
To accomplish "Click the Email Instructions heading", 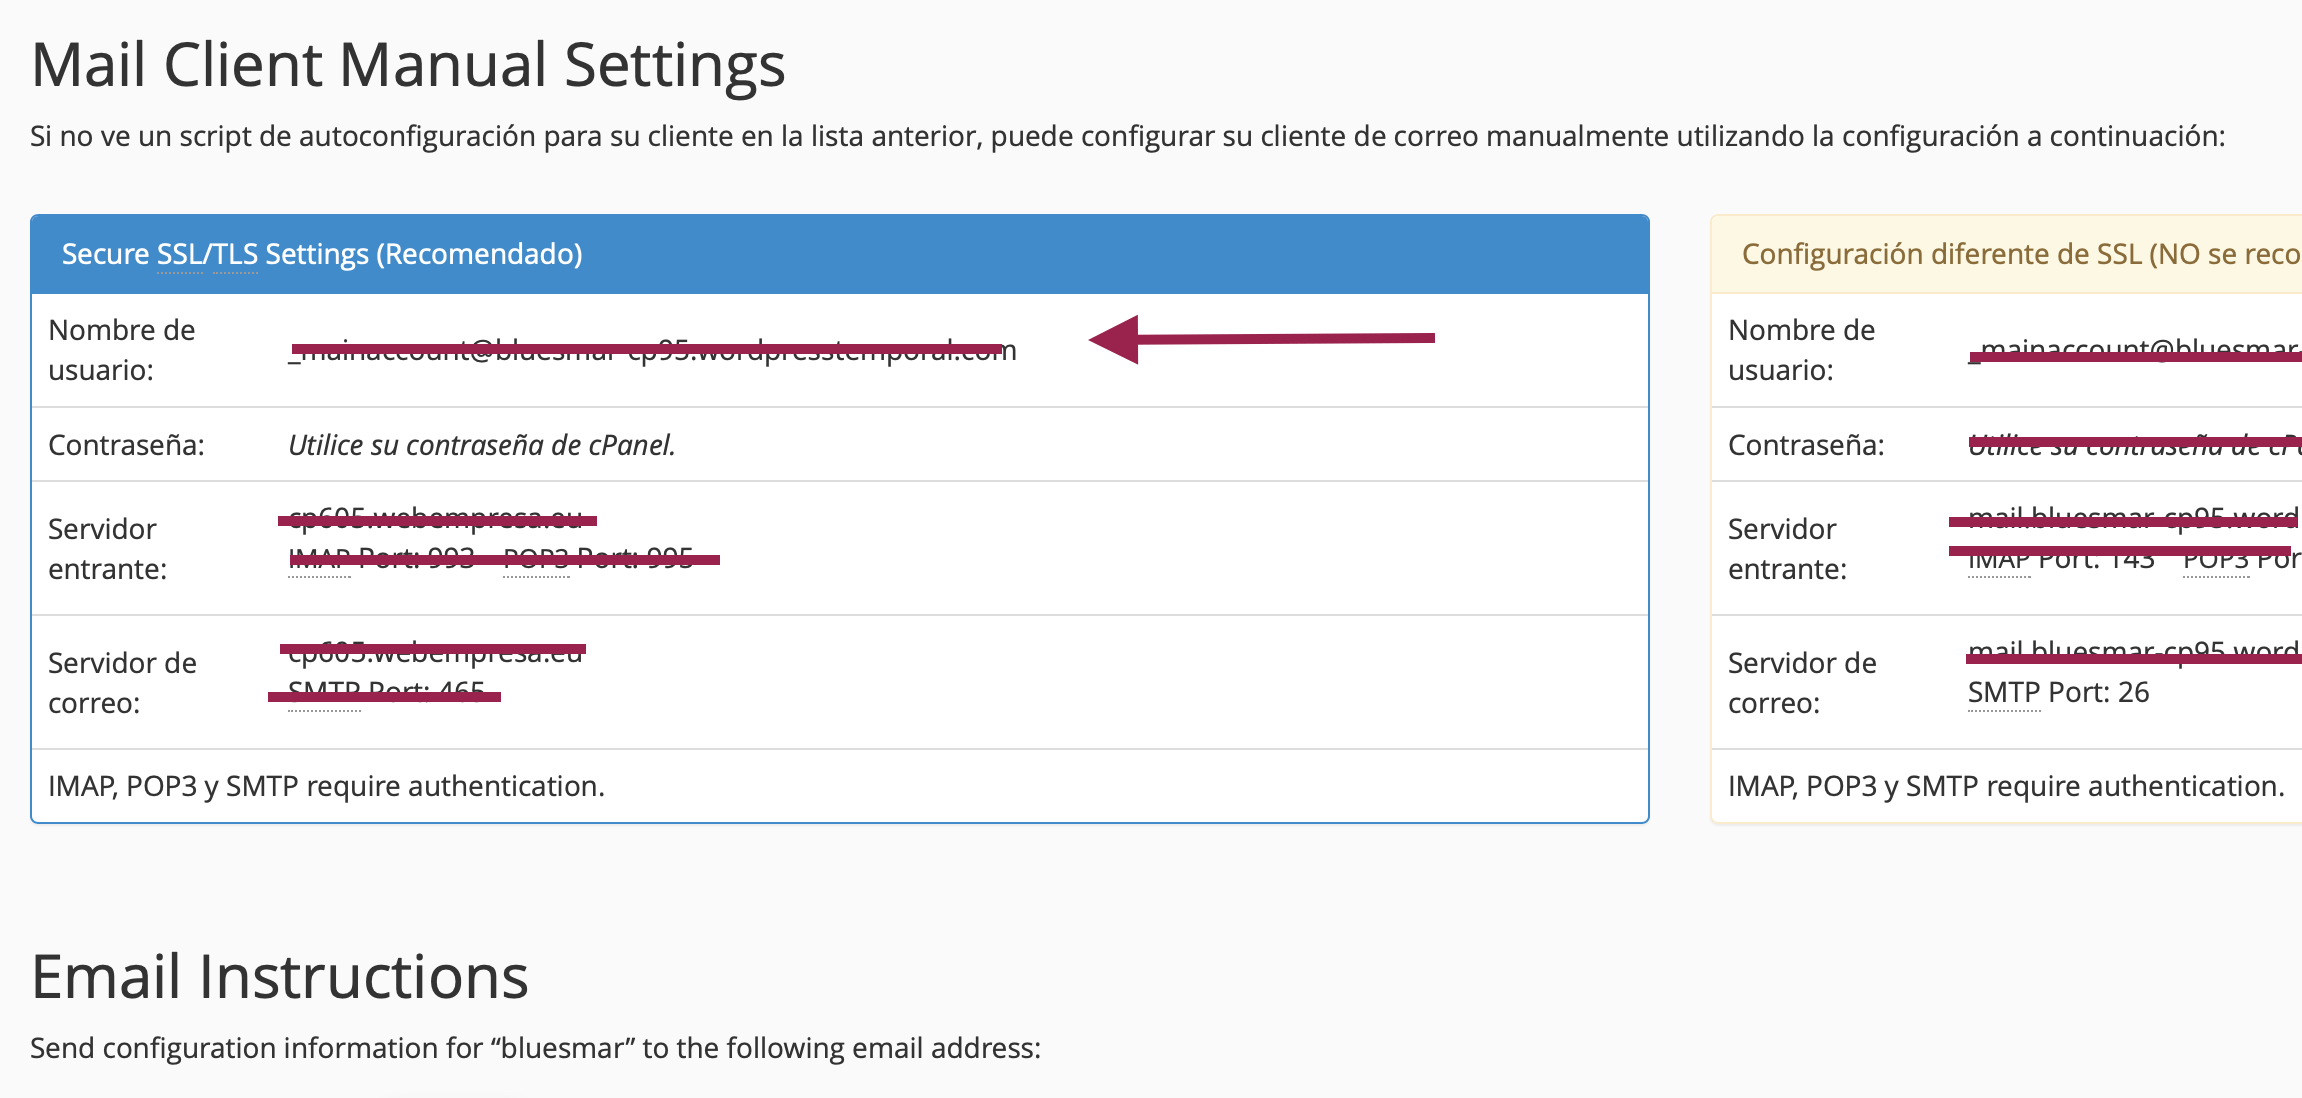I will (280, 977).
